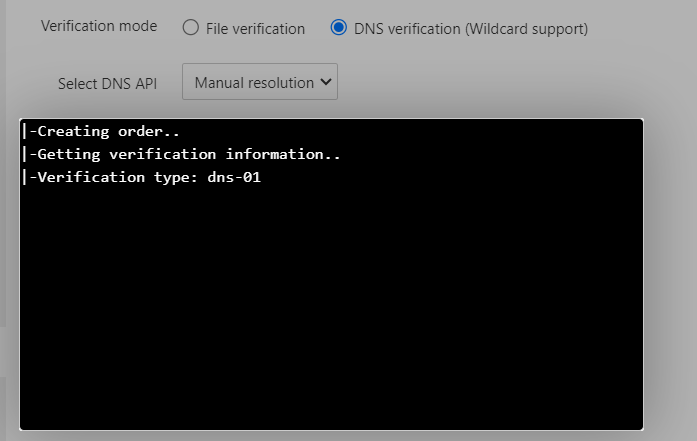Click the 'Verification mode' label
This screenshot has width=697, height=441.
tap(99, 26)
